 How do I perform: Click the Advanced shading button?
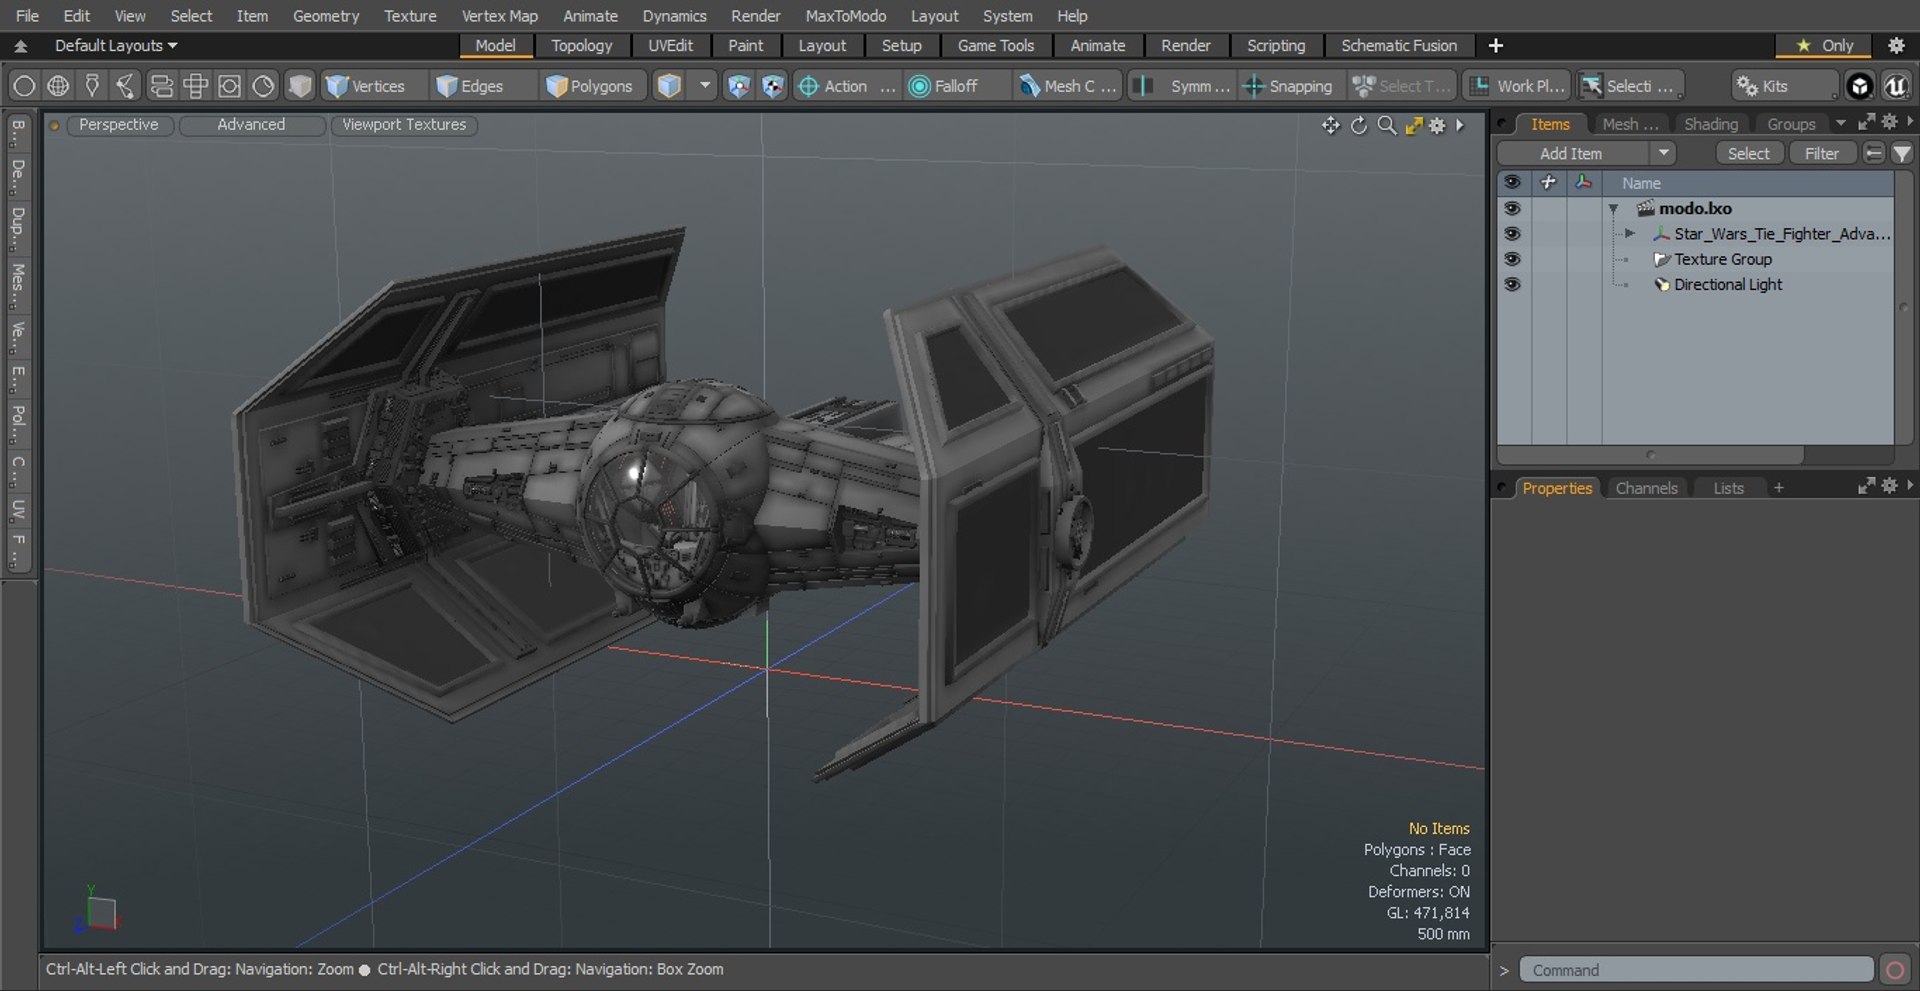coord(251,125)
